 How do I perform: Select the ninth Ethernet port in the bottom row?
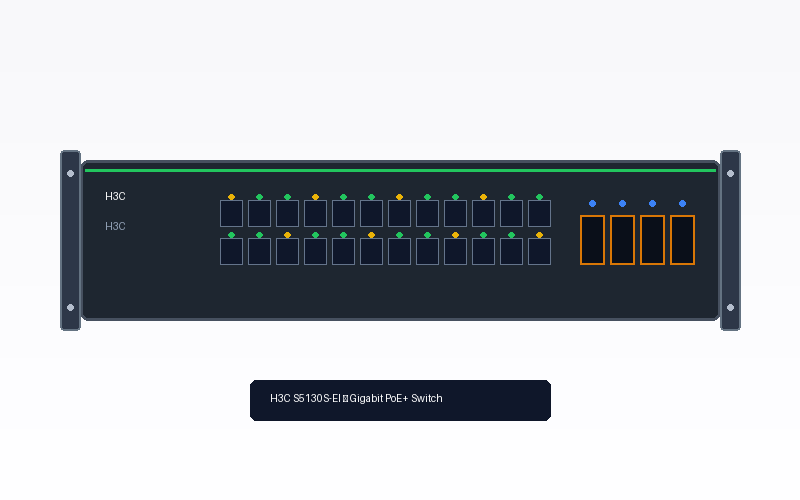tap(456, 252)
